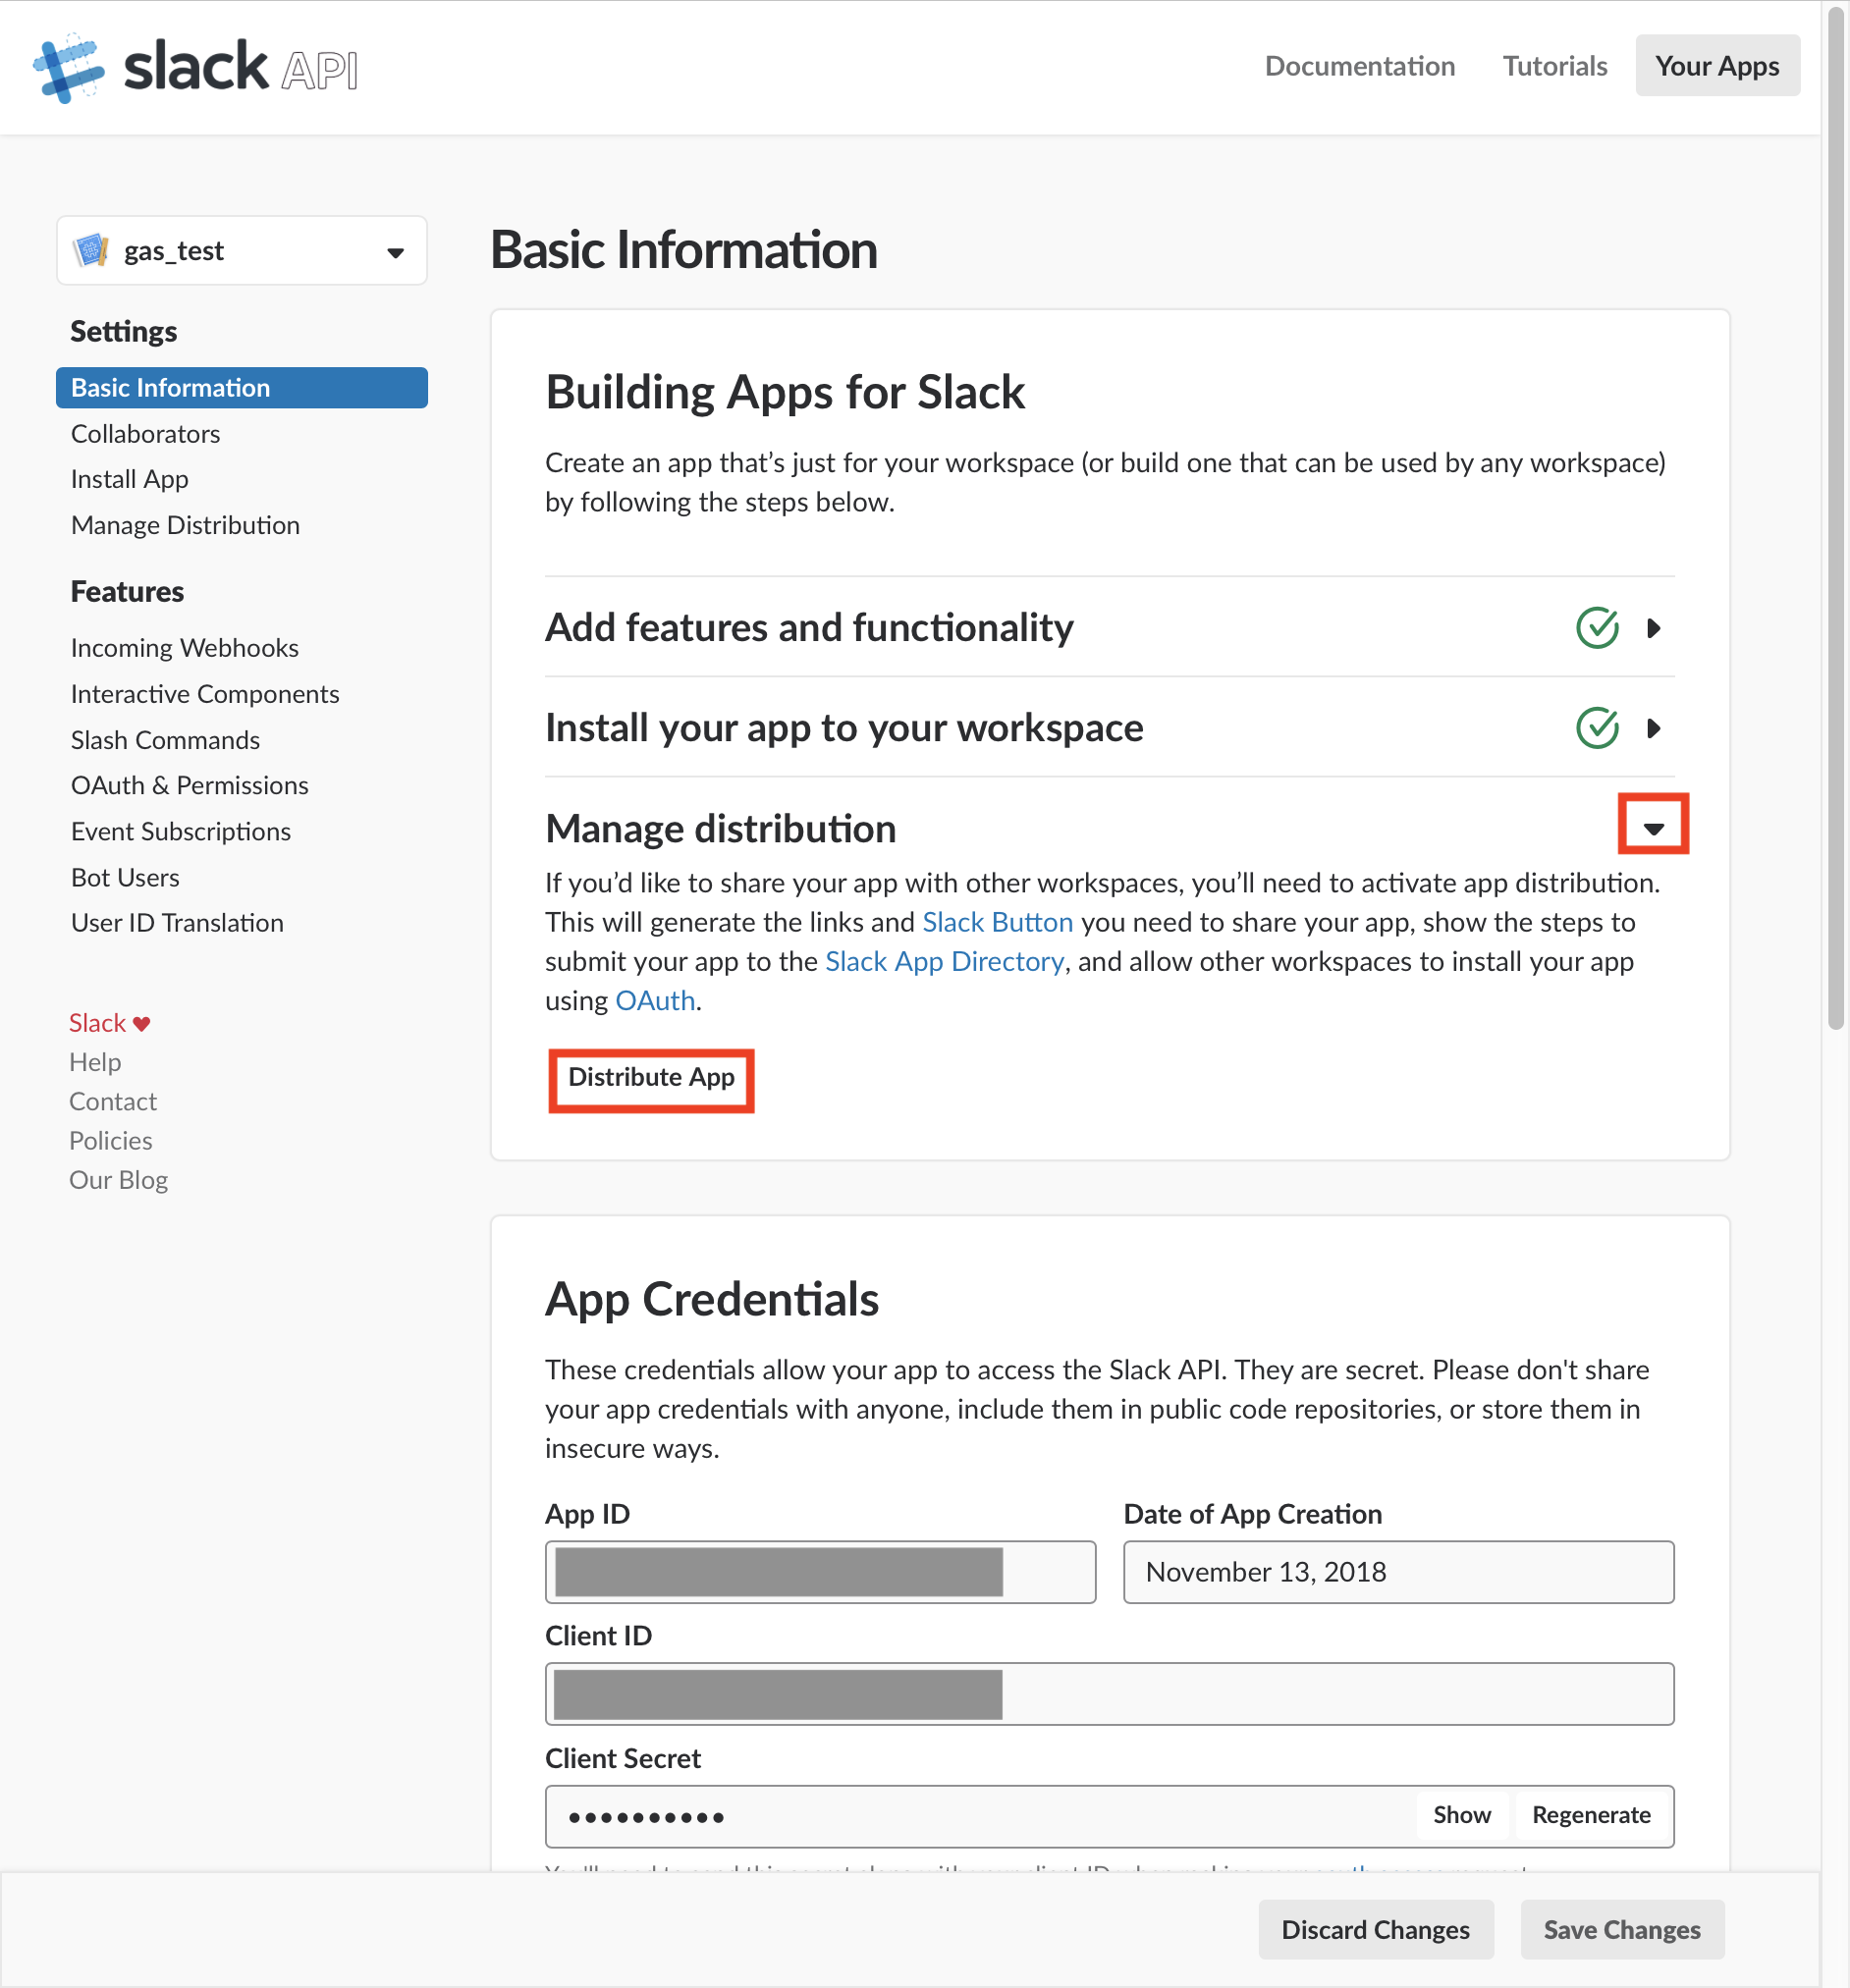This screenshot has width=1850, height=1988.
Task: Click the green checkmark beside Add features
Action: coord(1597,628)
